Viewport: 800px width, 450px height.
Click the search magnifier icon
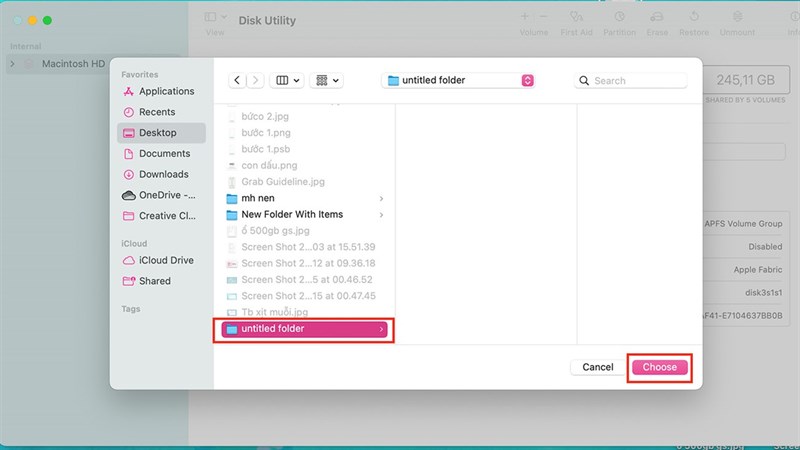click(x=584, y=81)
